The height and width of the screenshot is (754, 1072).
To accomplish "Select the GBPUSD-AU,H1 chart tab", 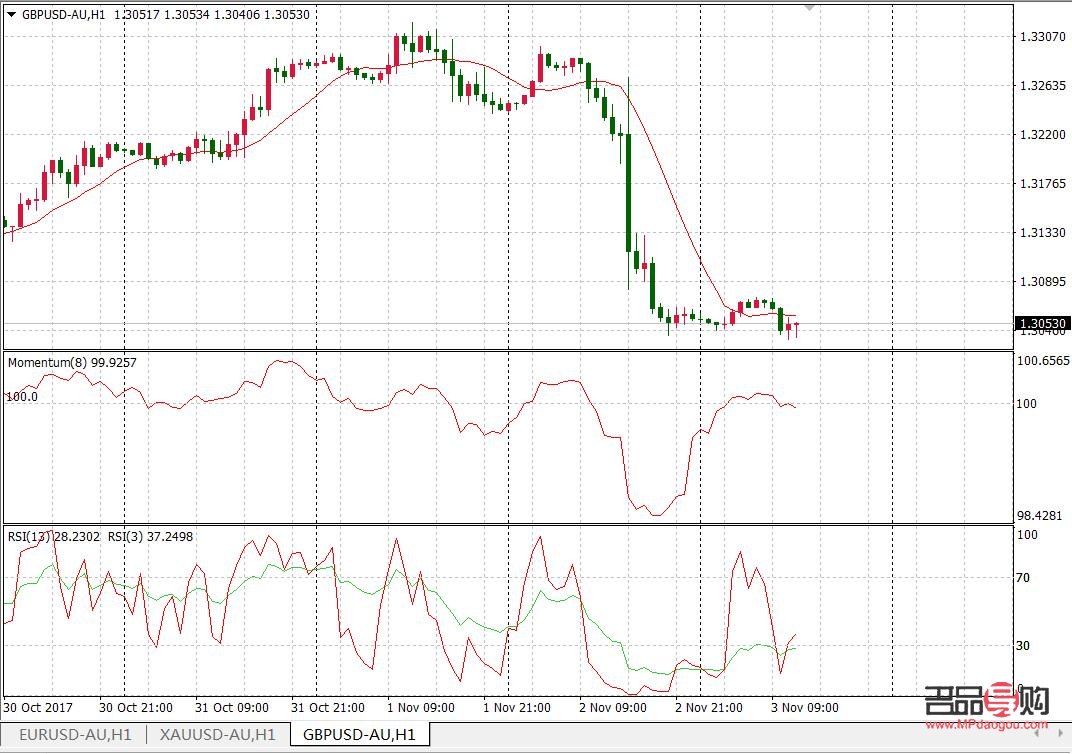I will tap(362, 733).
